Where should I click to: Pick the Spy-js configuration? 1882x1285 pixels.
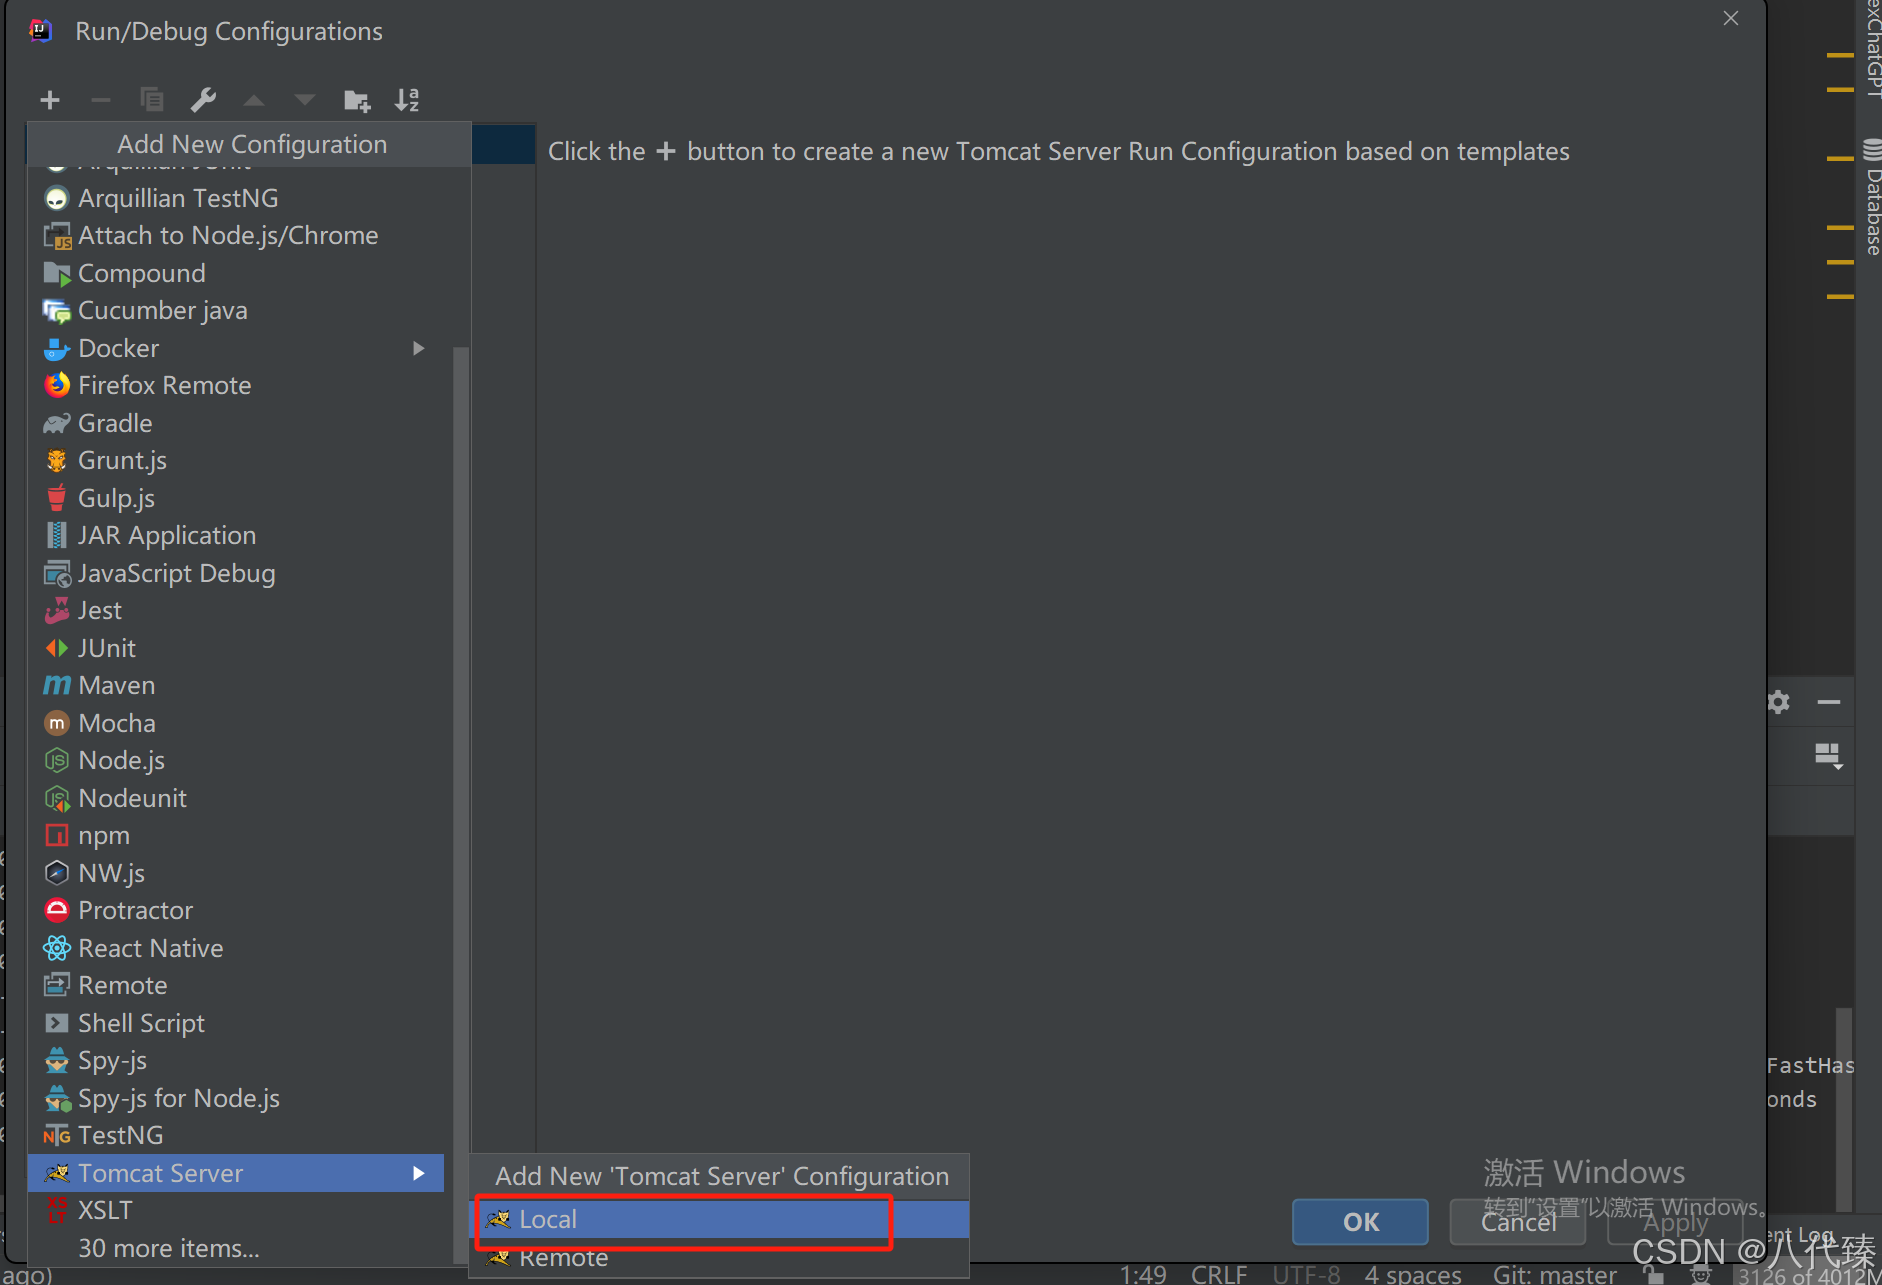pyautogui.click(x=236, y=1060)
